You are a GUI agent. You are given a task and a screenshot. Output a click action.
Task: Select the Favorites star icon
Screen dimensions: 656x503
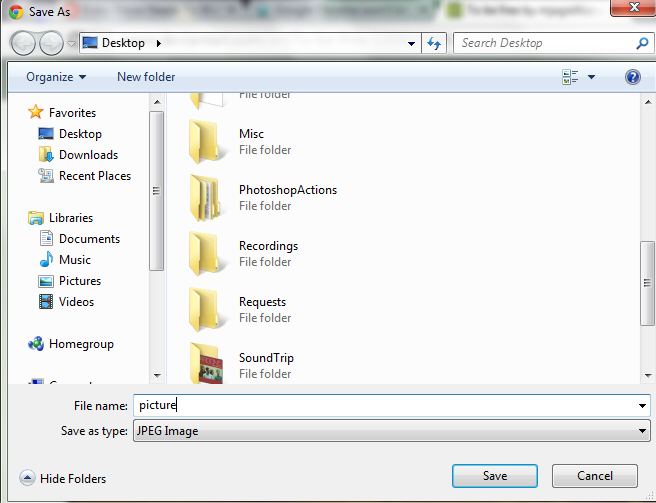pyautogui.click(x=36, y=112)
